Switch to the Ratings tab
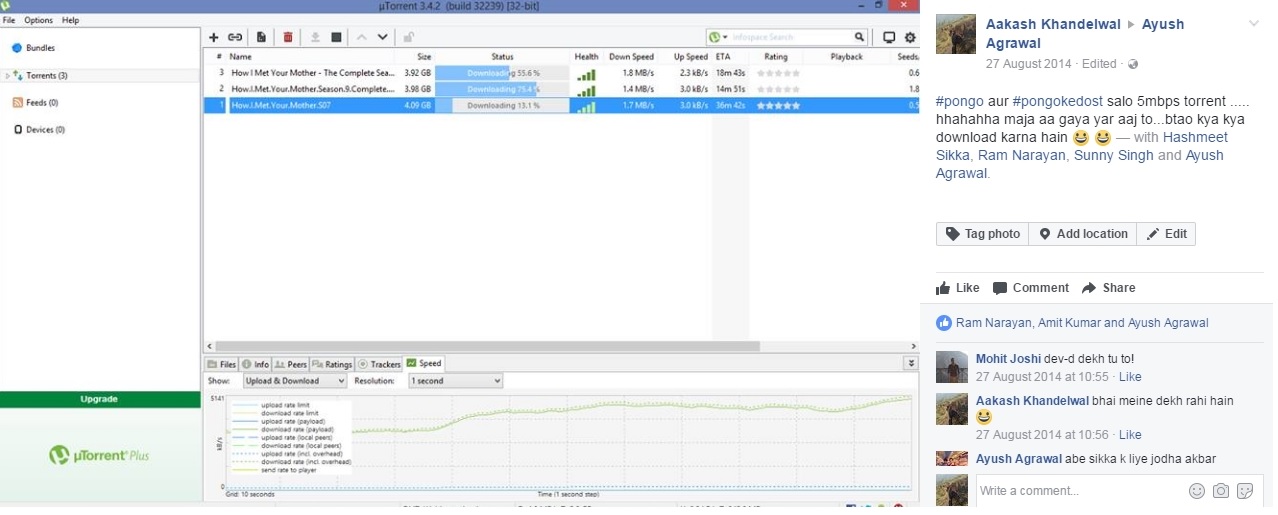The height and width of the screenshot is (515, 1278). [332, 364]
